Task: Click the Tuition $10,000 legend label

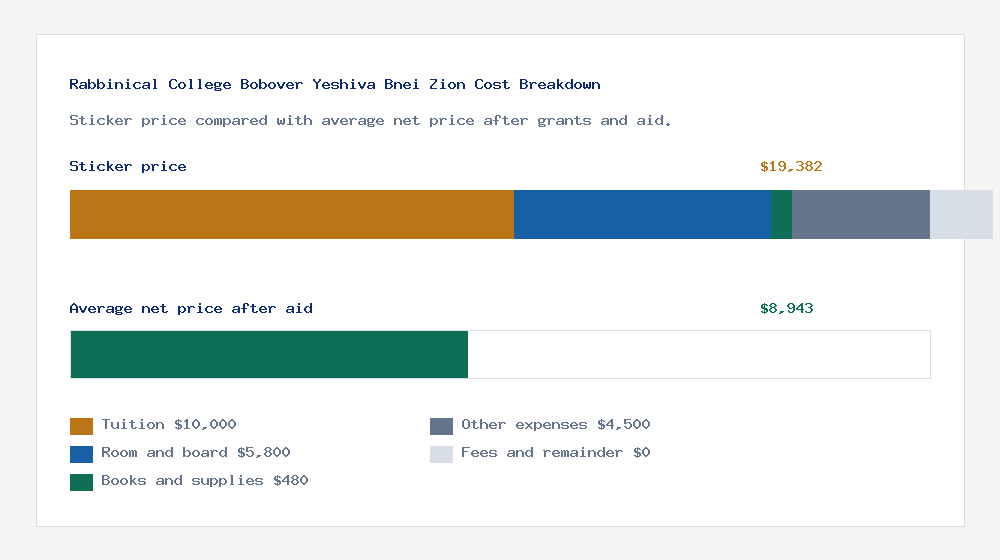Action: coord(169,425)
